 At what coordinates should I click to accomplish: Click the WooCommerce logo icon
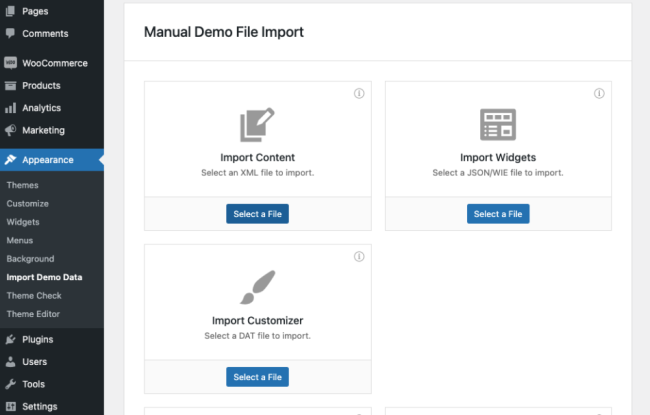point(10,63)
